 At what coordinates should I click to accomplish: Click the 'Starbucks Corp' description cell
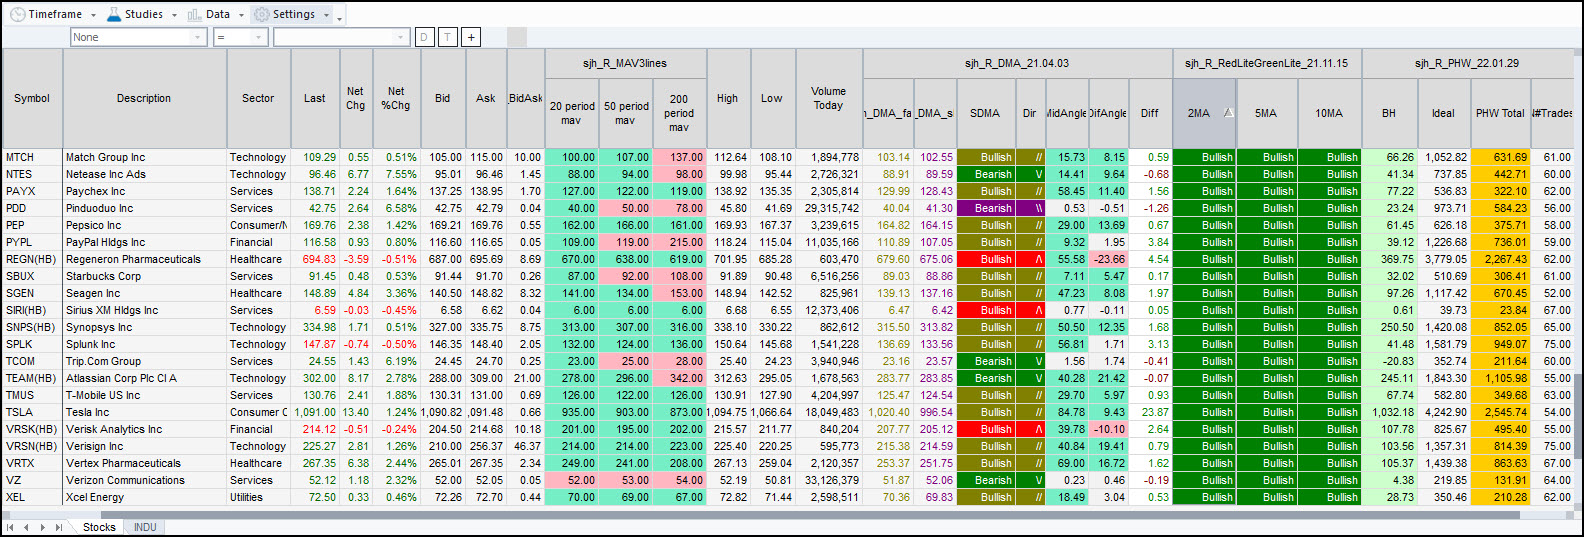coord(144,276)
